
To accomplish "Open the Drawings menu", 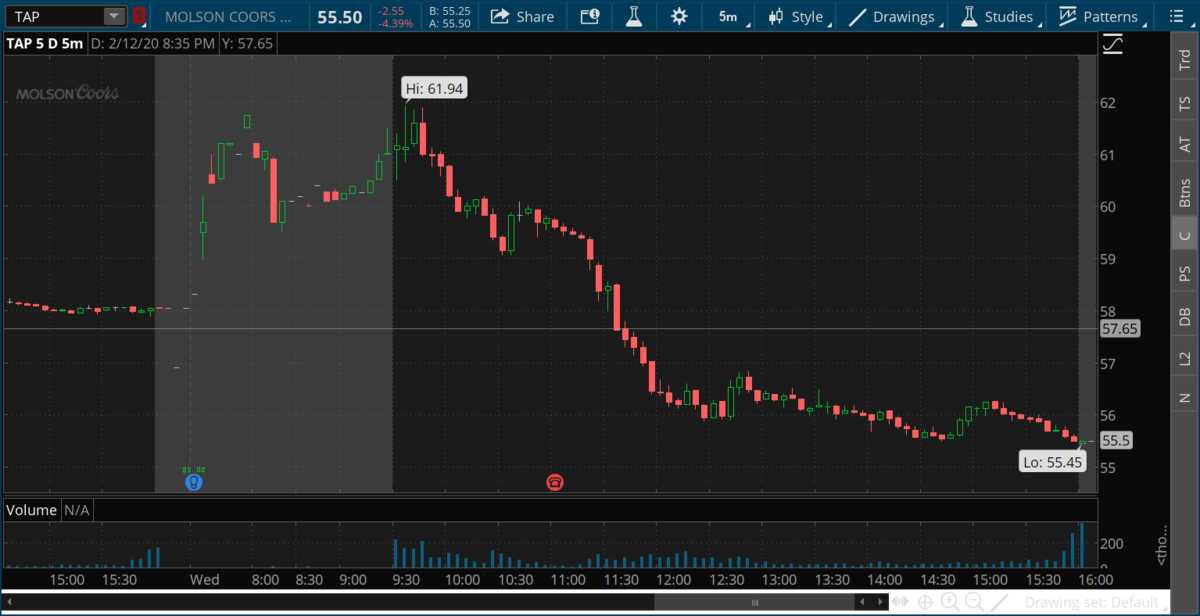I will click(894, 16).
